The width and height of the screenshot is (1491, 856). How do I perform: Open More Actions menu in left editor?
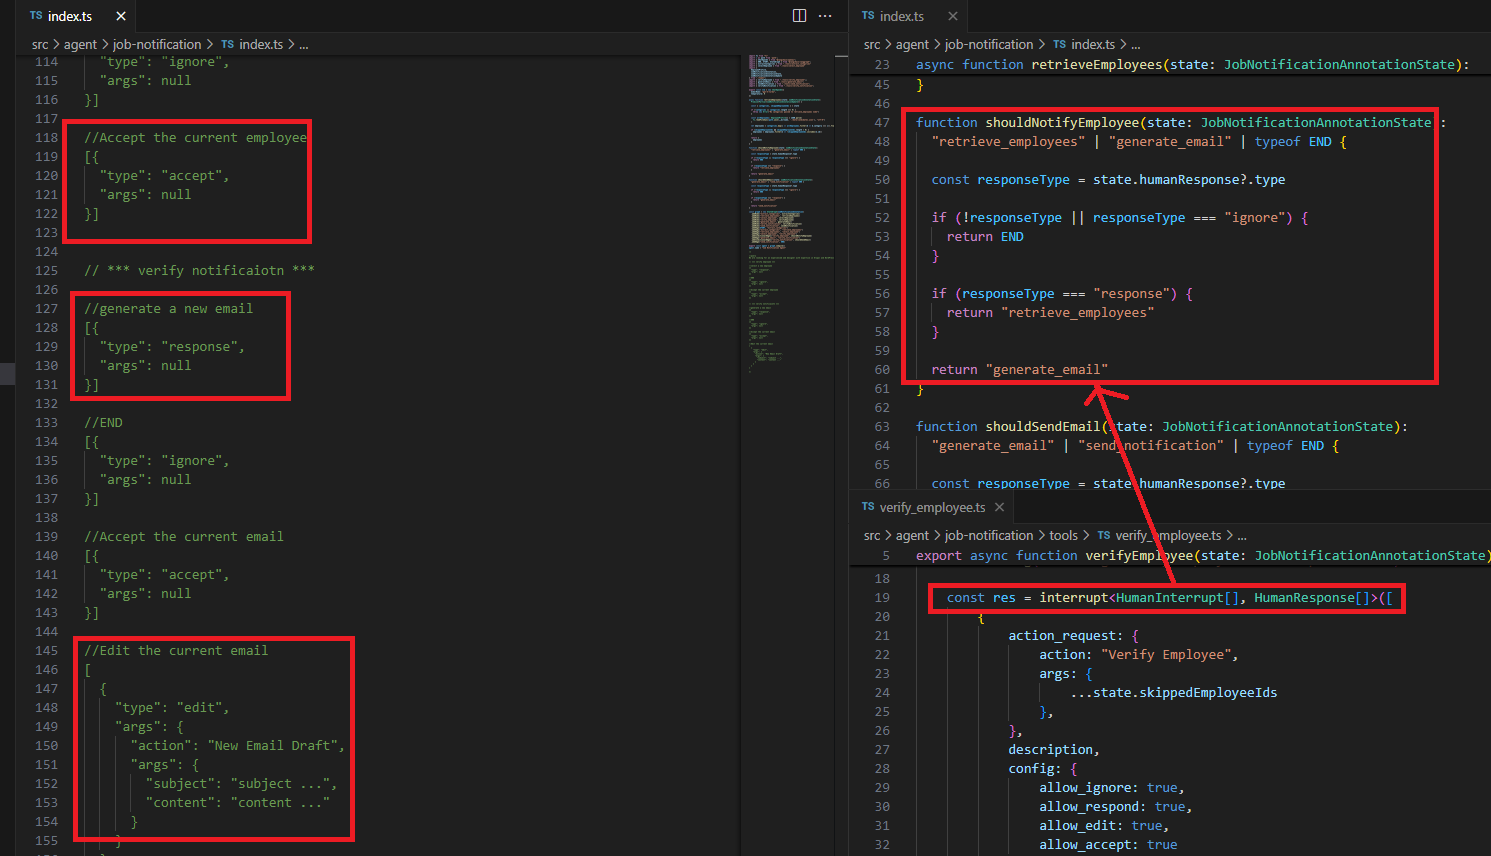tap(825, 16)
